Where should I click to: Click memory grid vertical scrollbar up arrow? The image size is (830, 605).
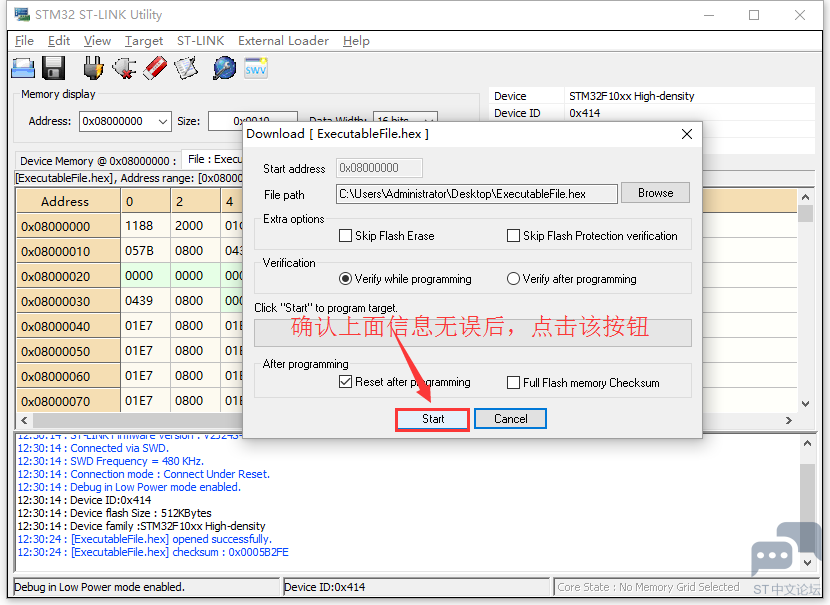pos(805,197)
